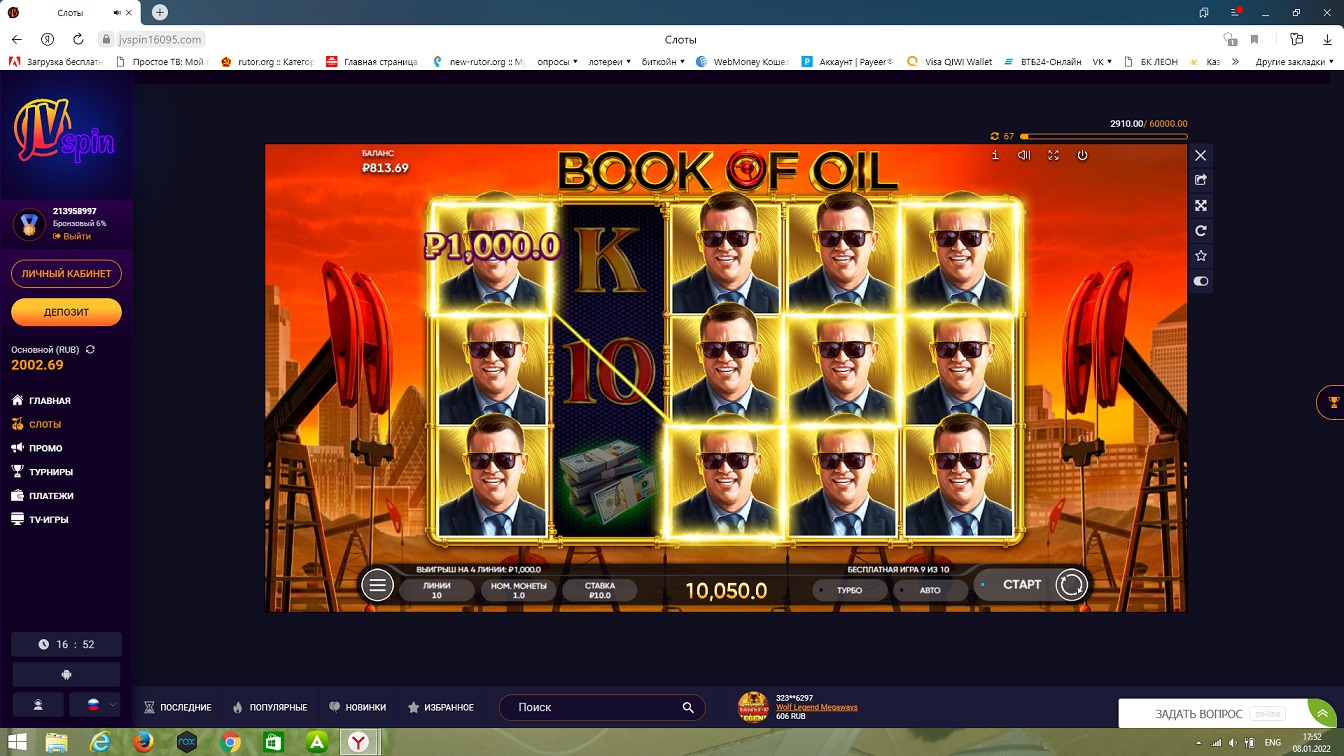This screenshot has width=1344, height=756.
Task: Enable АВТО spin mode
Action: (930, 590)
